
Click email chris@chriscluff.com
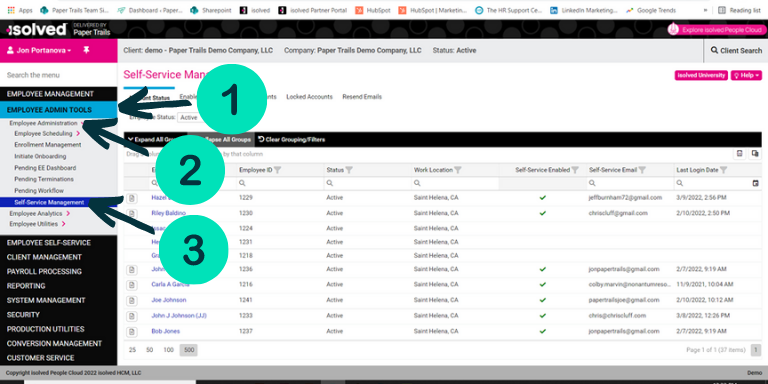coord(617,316)
